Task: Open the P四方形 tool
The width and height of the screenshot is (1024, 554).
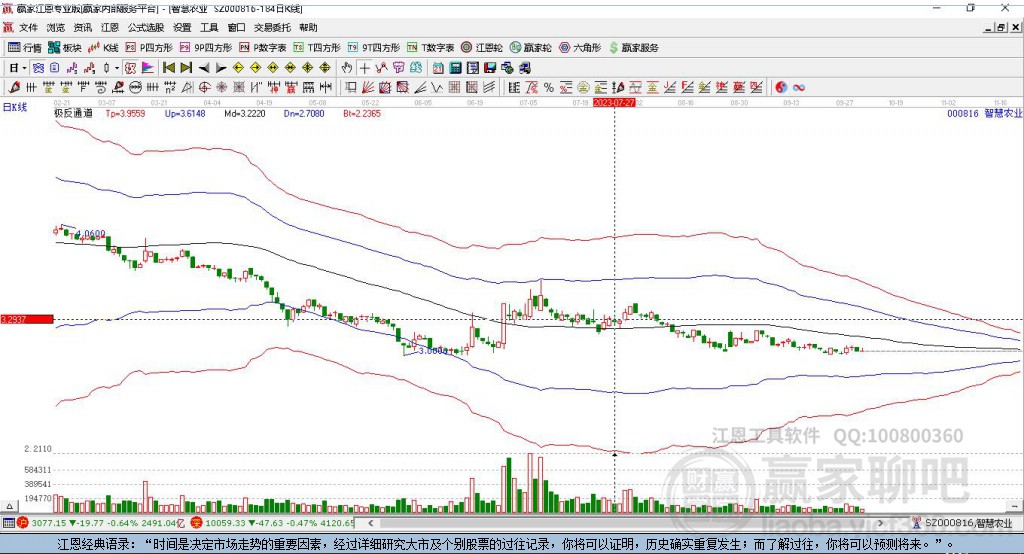Action: (149, 48)
